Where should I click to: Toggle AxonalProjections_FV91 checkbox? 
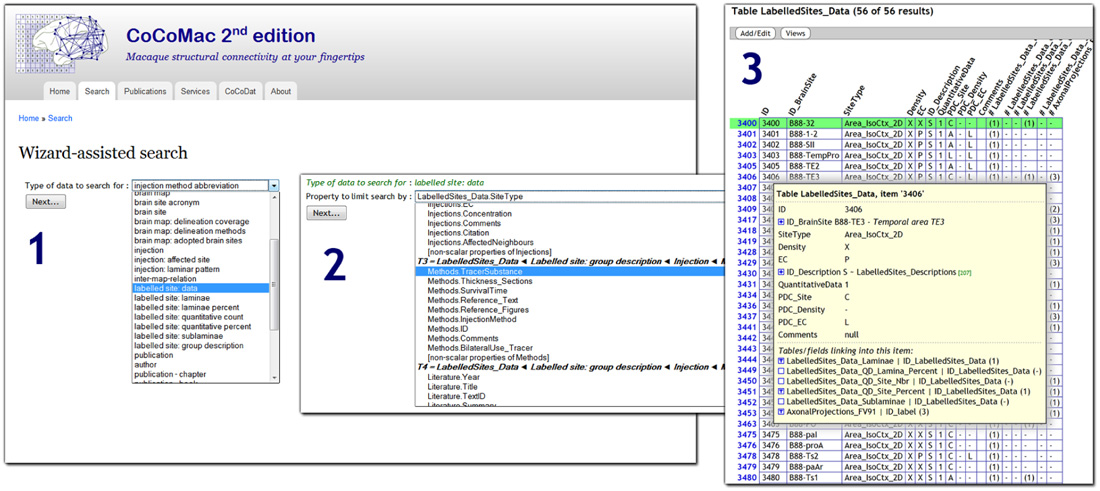(782, 412)
